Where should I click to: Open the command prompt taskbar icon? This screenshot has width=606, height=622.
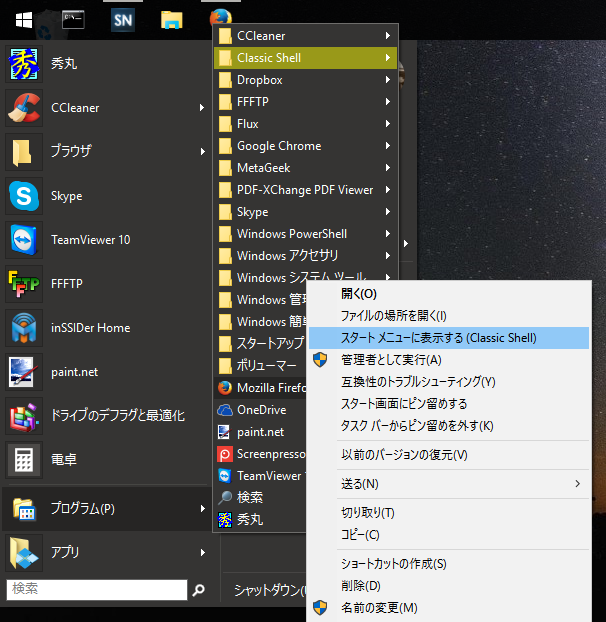[73, 20]
